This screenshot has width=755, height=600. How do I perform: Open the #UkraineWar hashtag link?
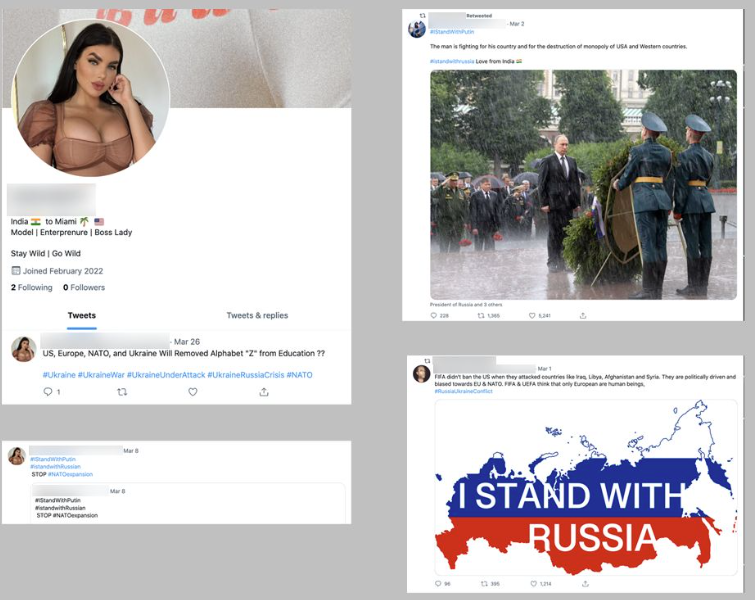pos(101,375)
